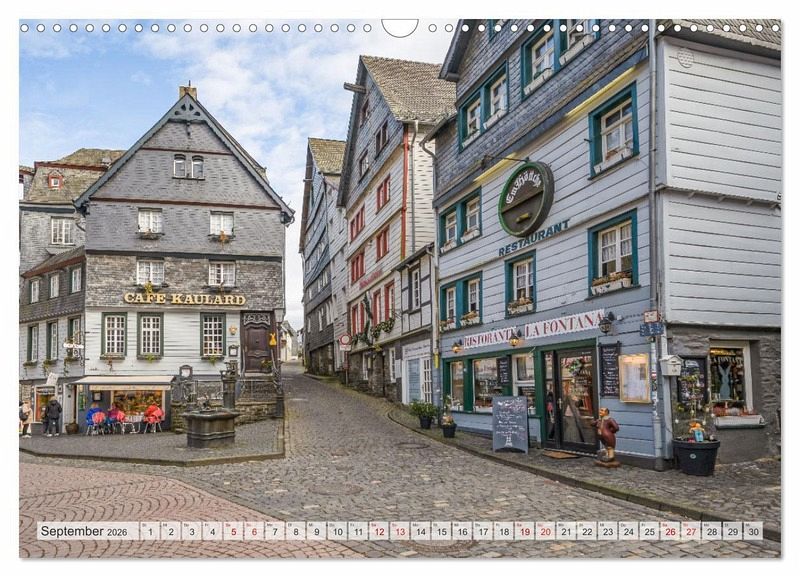Image resolution: width=800 pixels, height=577 pixels.
Task: Click the RESTAURANT text on blue facade
Action: [x=533, y=239]
